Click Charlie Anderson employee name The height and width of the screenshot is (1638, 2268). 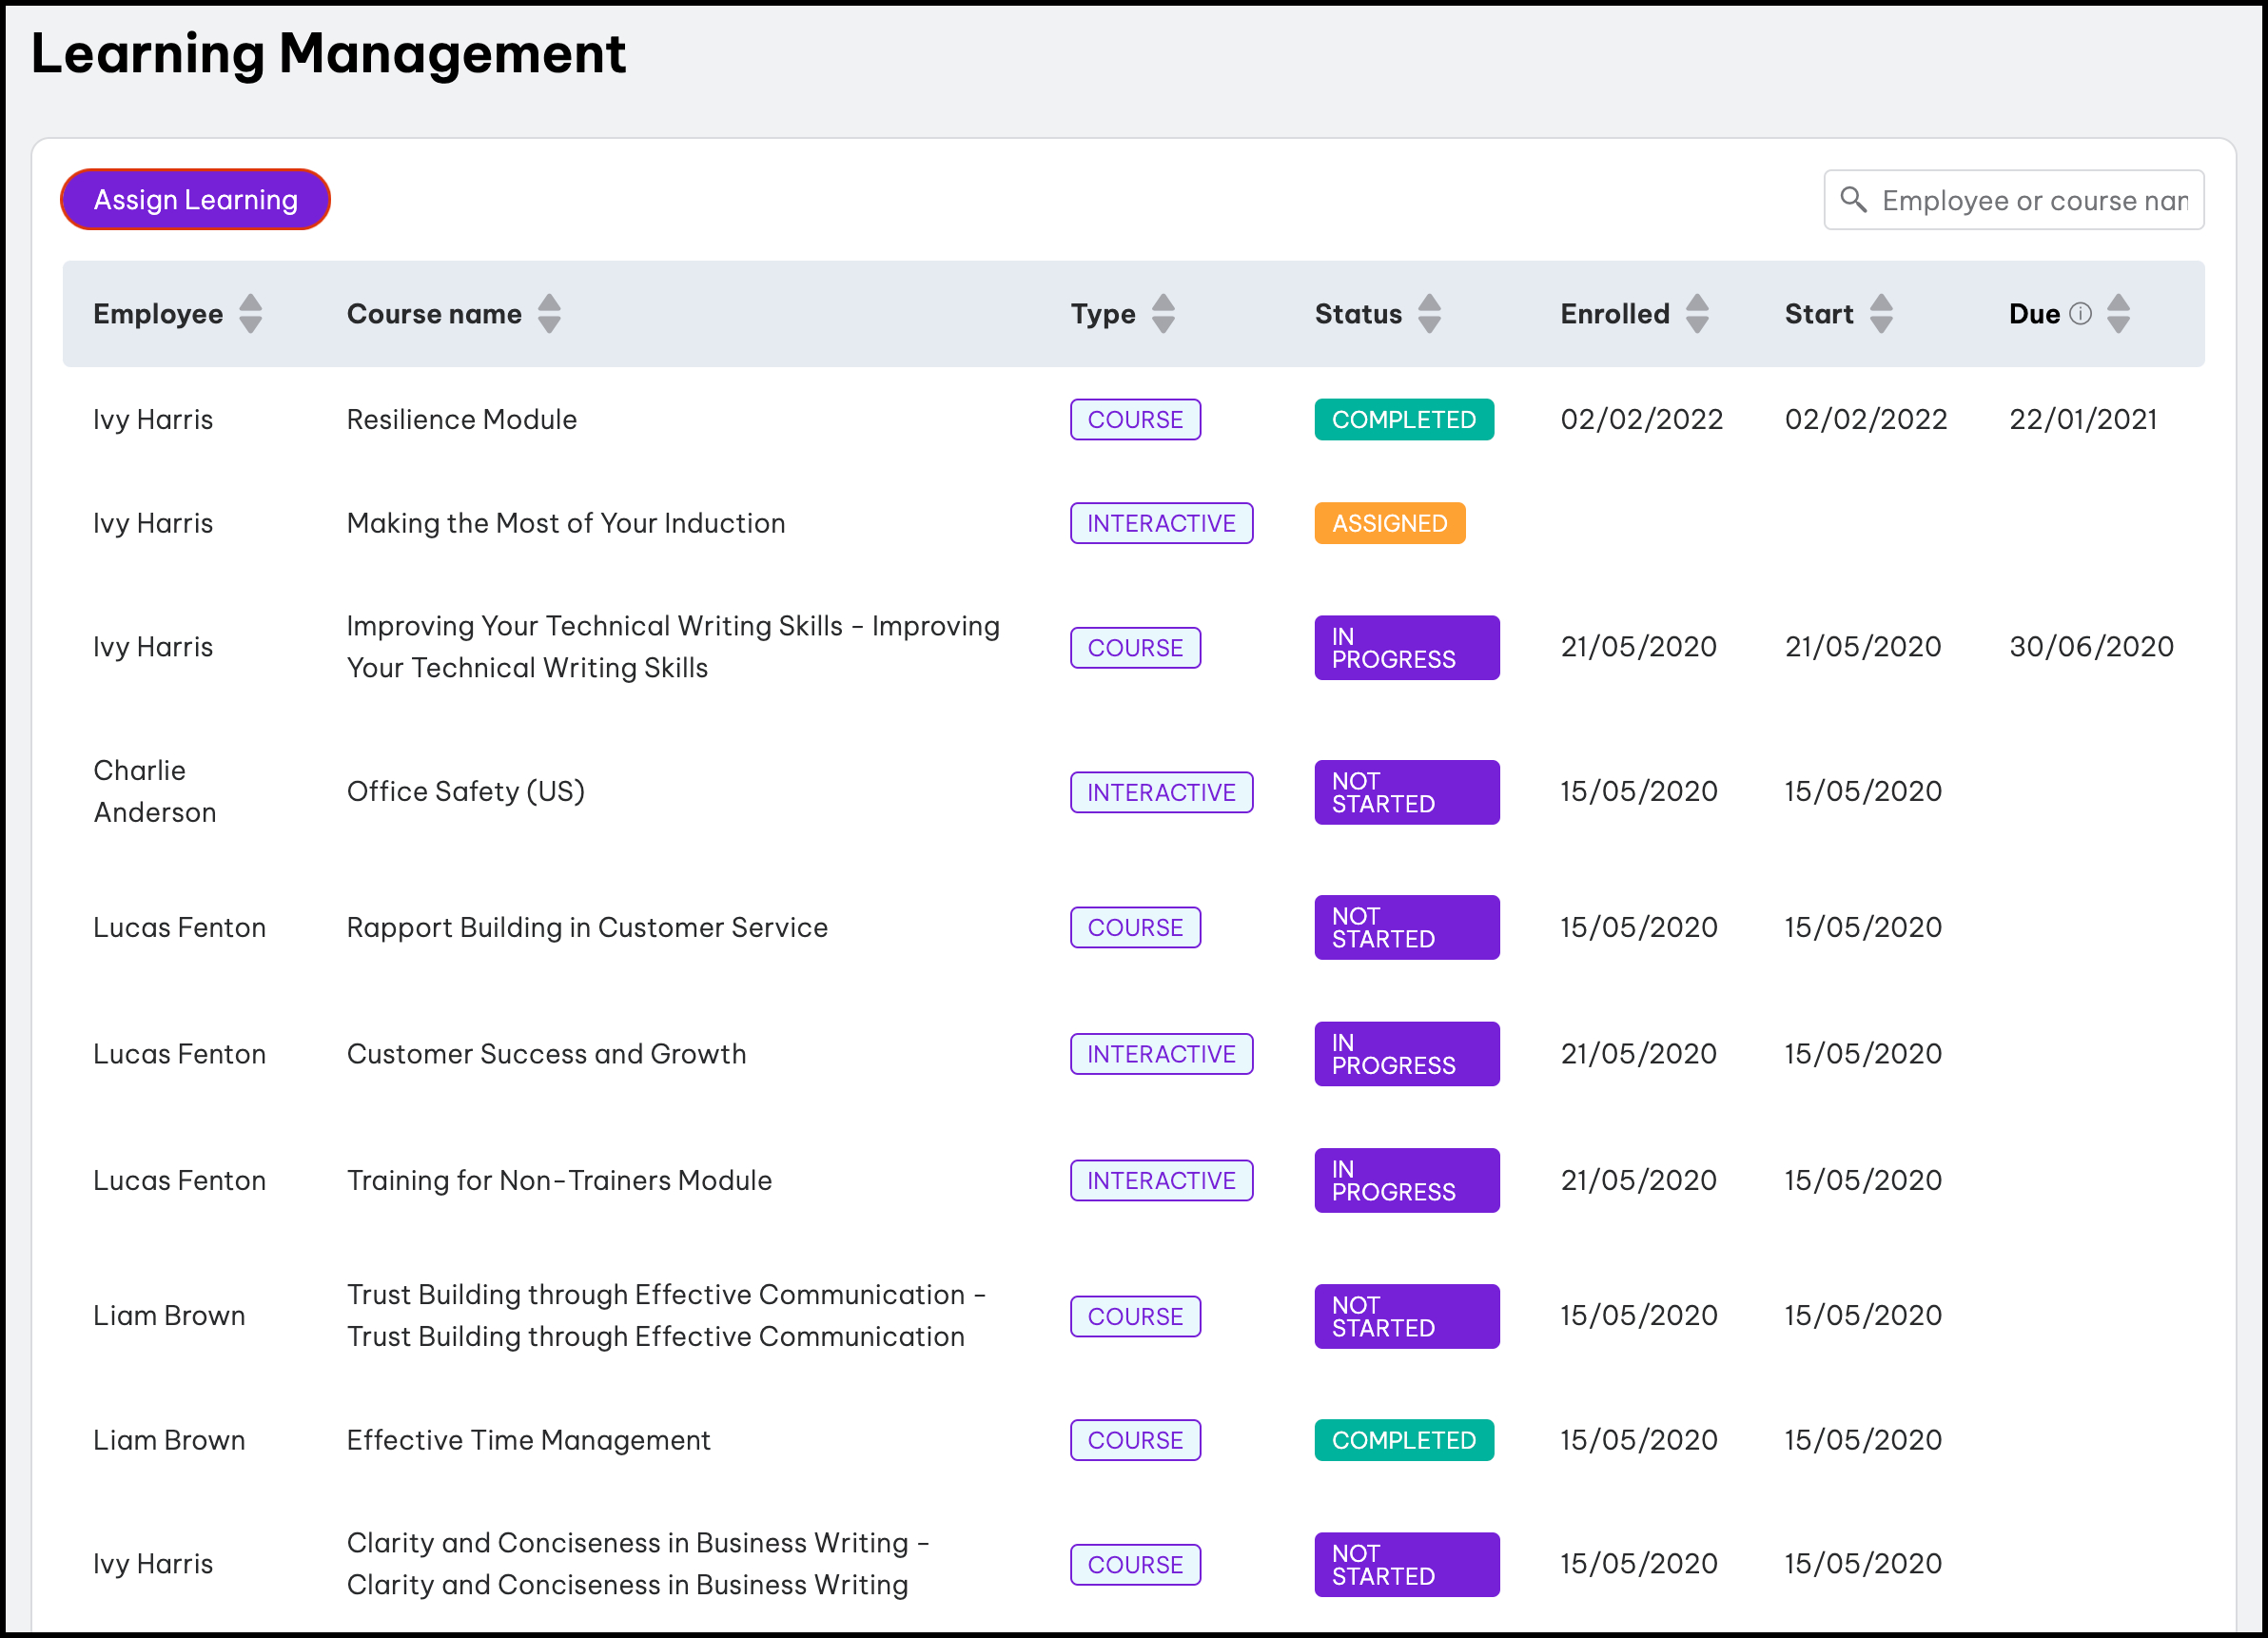click(154, 792)
